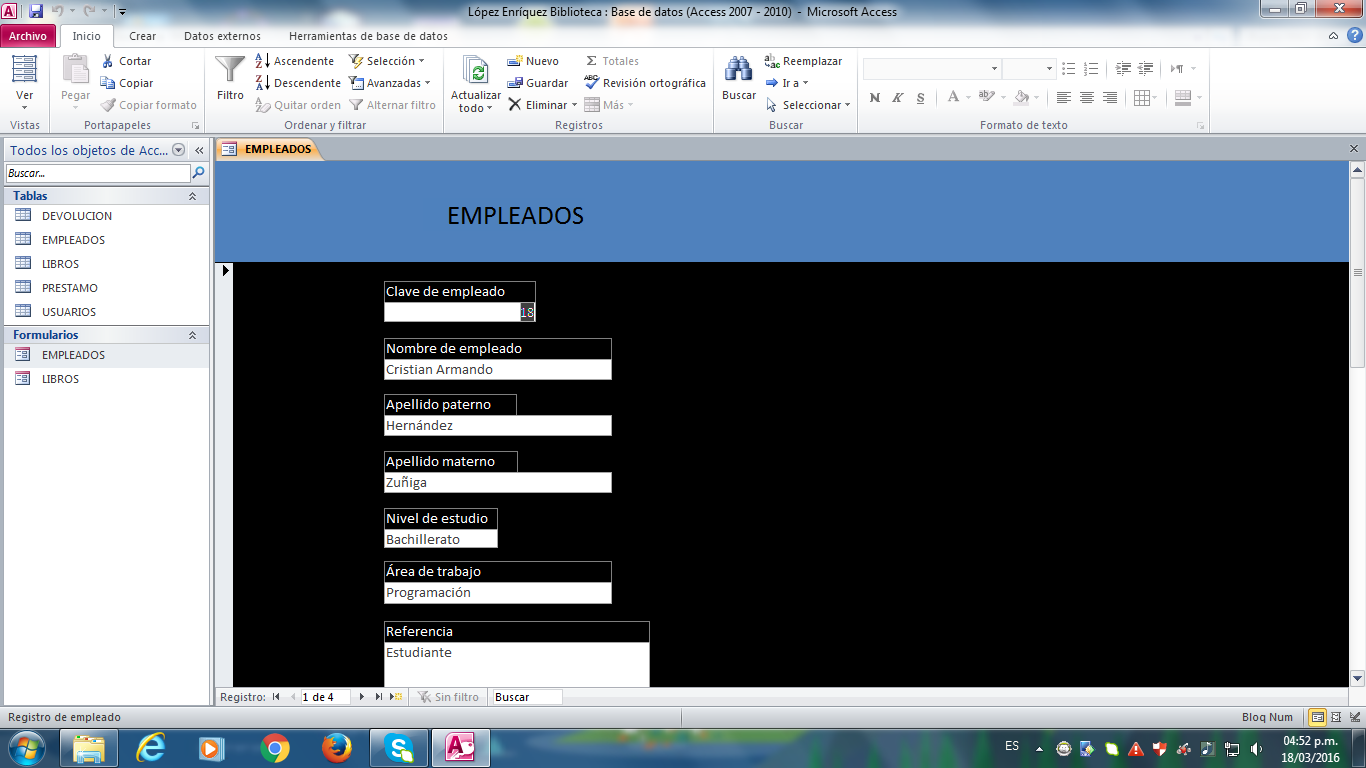This screenshot has width=1366, height=768.
Task: Open Eliminar dropdown arrow
Action: 575,105
